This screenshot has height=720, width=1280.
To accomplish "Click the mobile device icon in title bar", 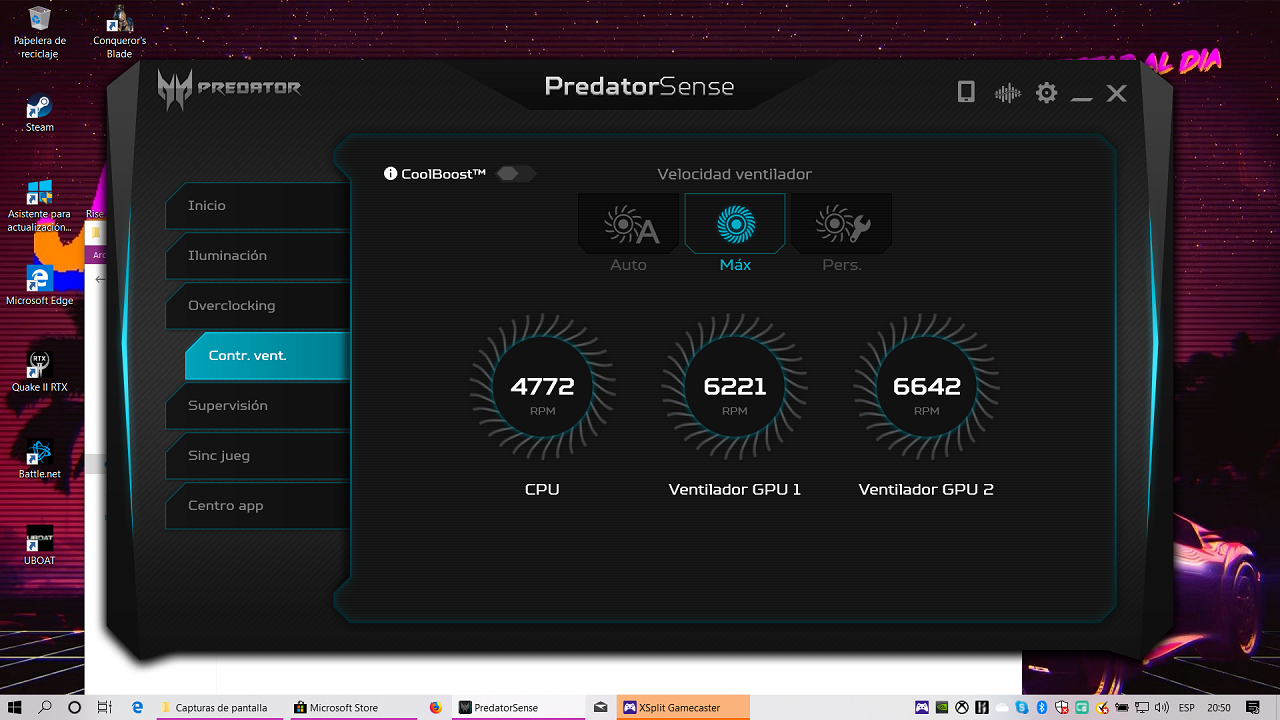I will [966, 93].
